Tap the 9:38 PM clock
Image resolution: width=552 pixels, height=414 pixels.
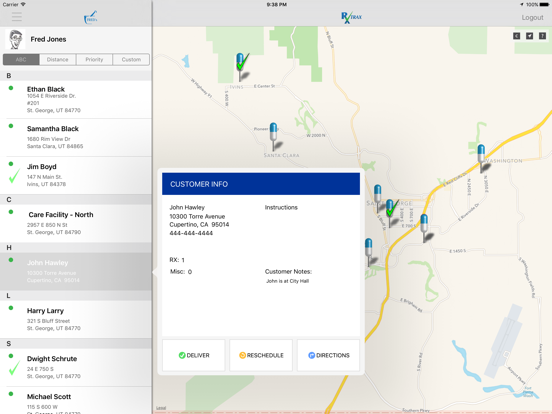click(276, 5)
